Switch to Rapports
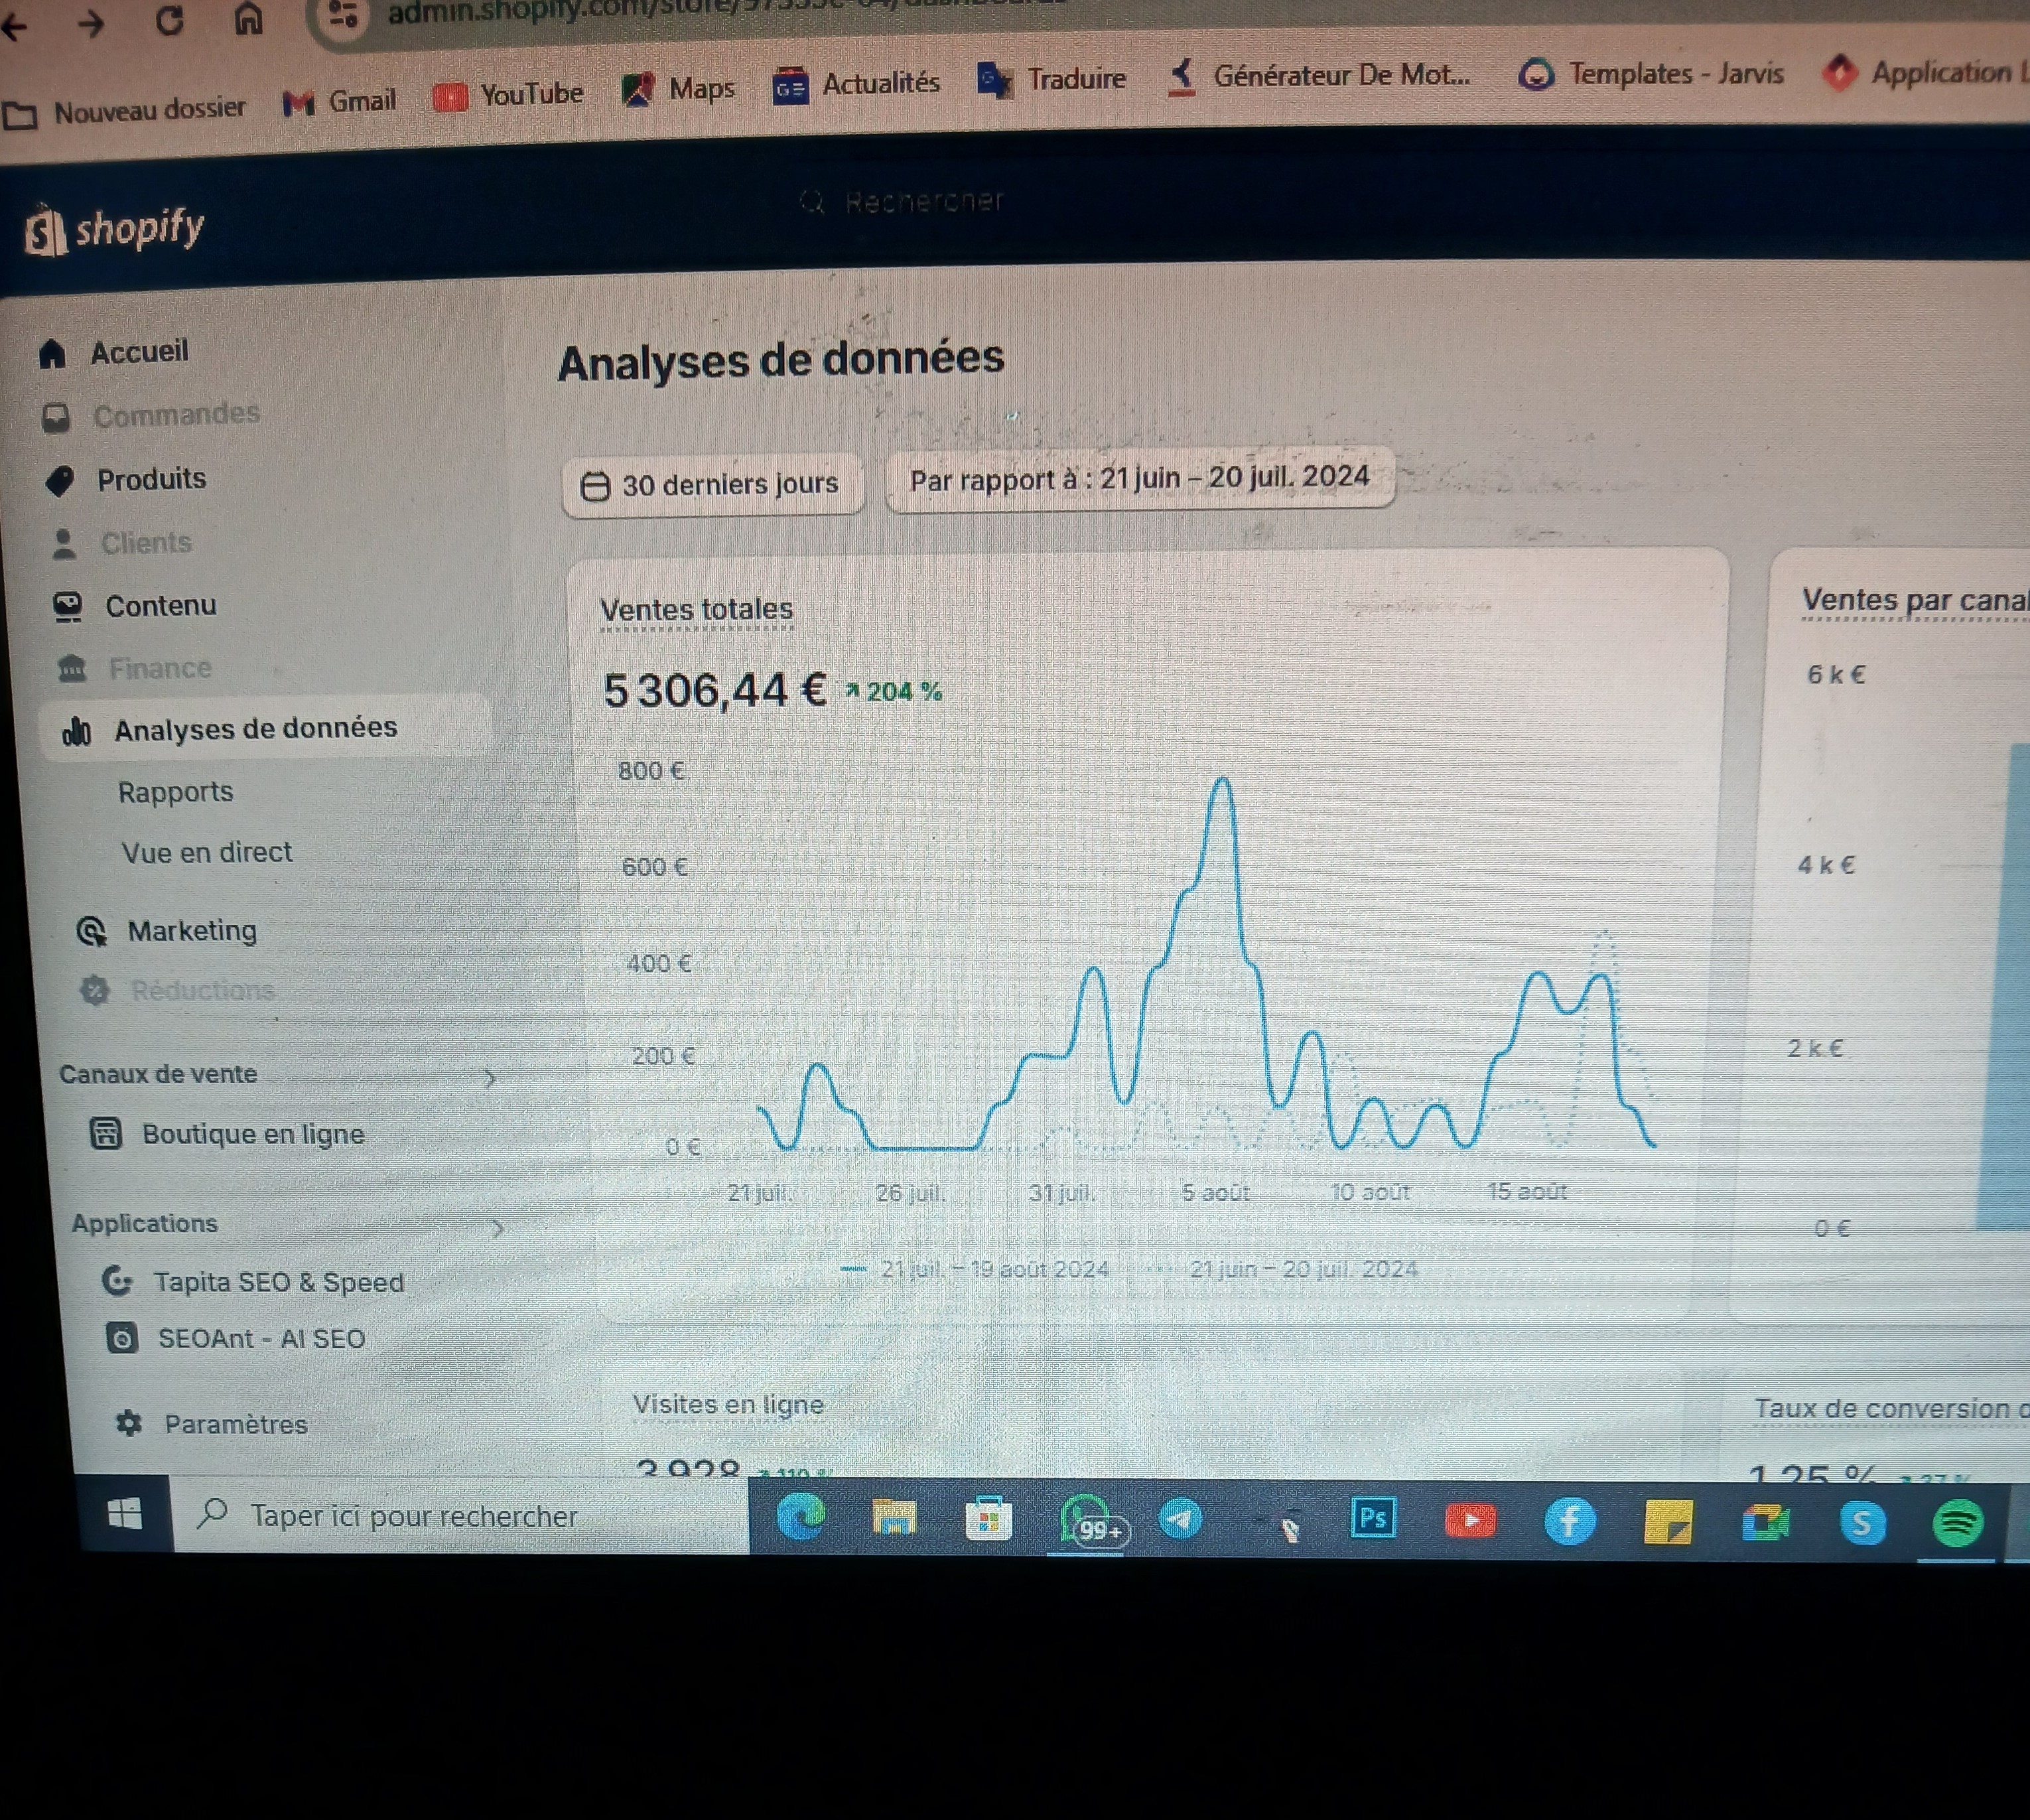Image resolution: width=2030 pixels, height=1820 pixels. (176, 791)
